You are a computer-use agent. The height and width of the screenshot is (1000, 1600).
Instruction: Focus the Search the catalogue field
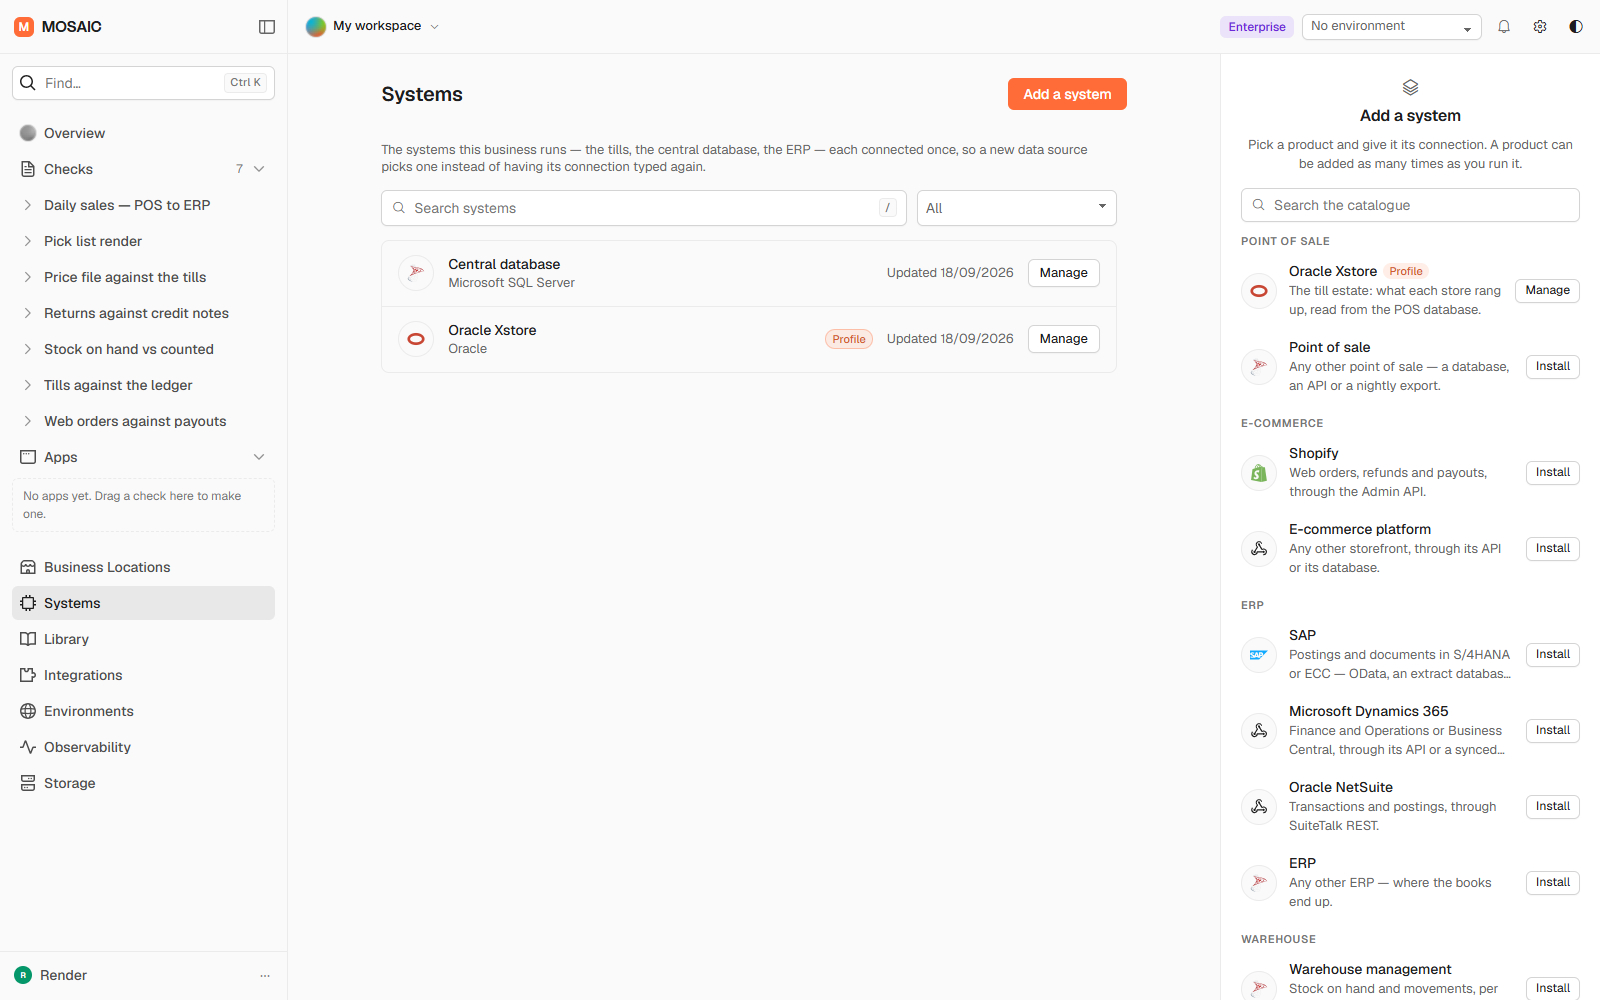point(1410,205)
